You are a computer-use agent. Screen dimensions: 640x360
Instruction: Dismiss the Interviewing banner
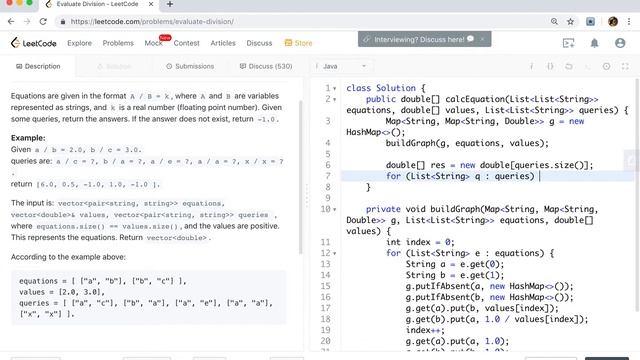coord(482,39)
